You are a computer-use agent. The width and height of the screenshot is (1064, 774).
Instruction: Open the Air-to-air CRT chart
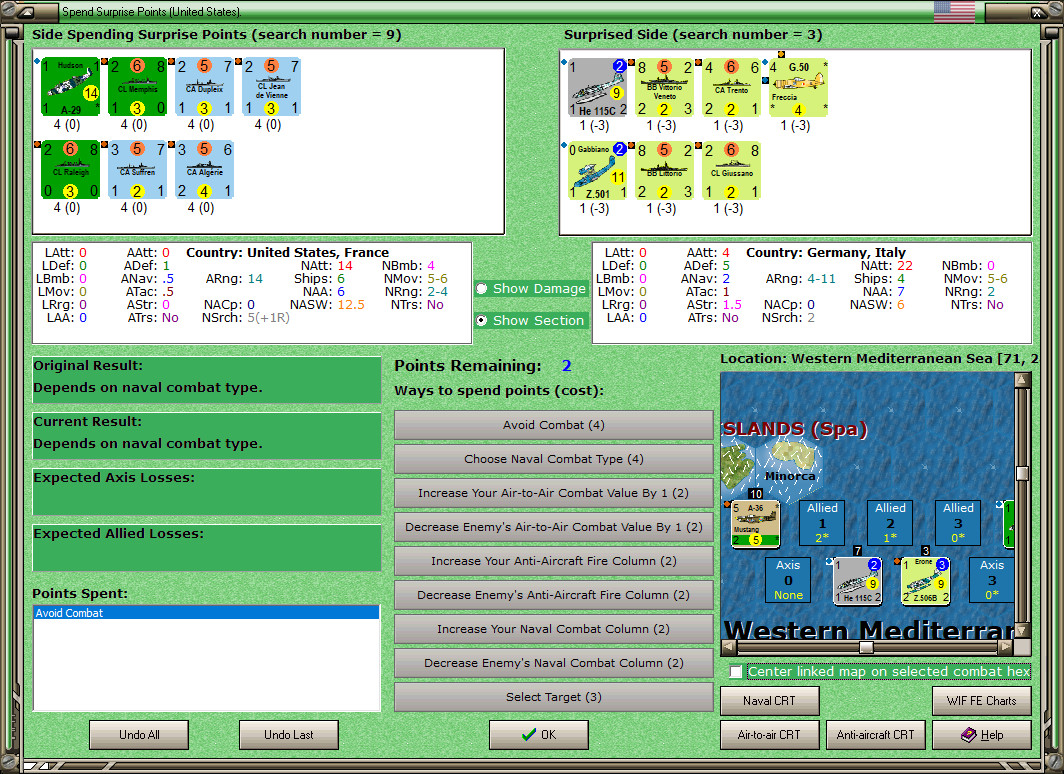tap(770, 735)
